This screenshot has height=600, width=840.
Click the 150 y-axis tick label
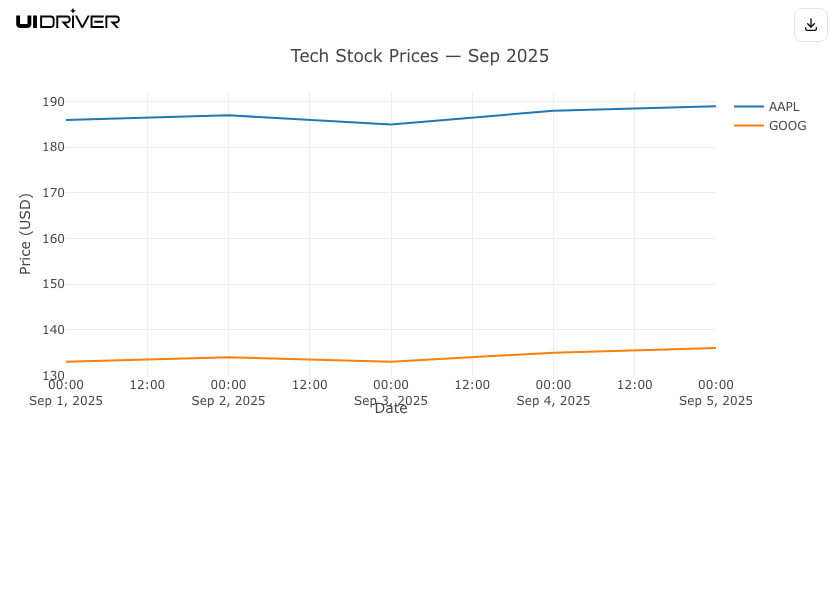click(x=53, y=284)
